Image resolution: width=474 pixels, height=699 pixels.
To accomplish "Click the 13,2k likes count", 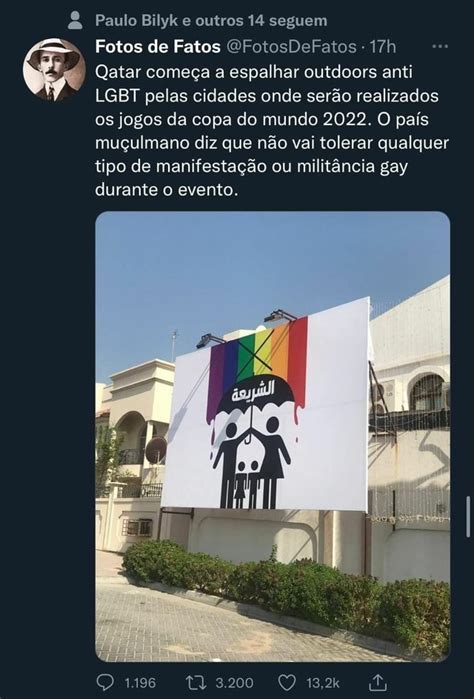I will point(323,683).
